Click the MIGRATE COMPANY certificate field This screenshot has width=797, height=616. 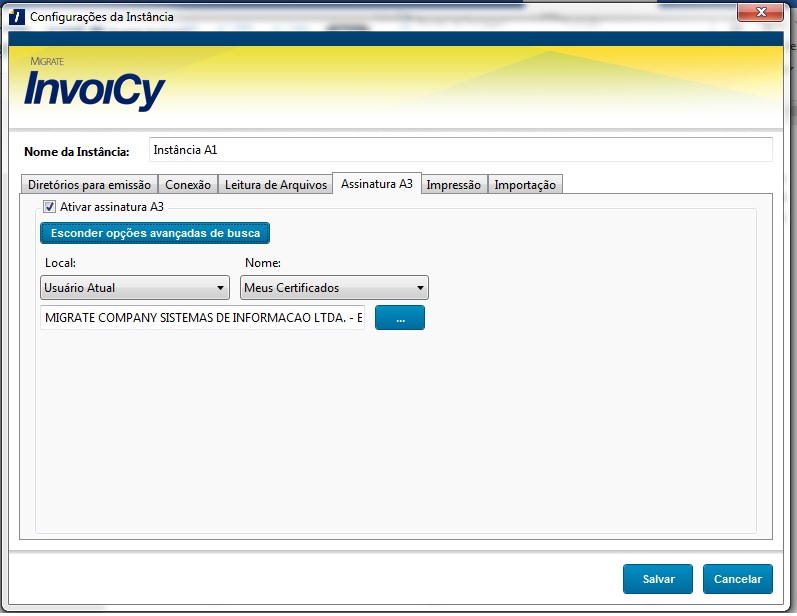(203, 318)
